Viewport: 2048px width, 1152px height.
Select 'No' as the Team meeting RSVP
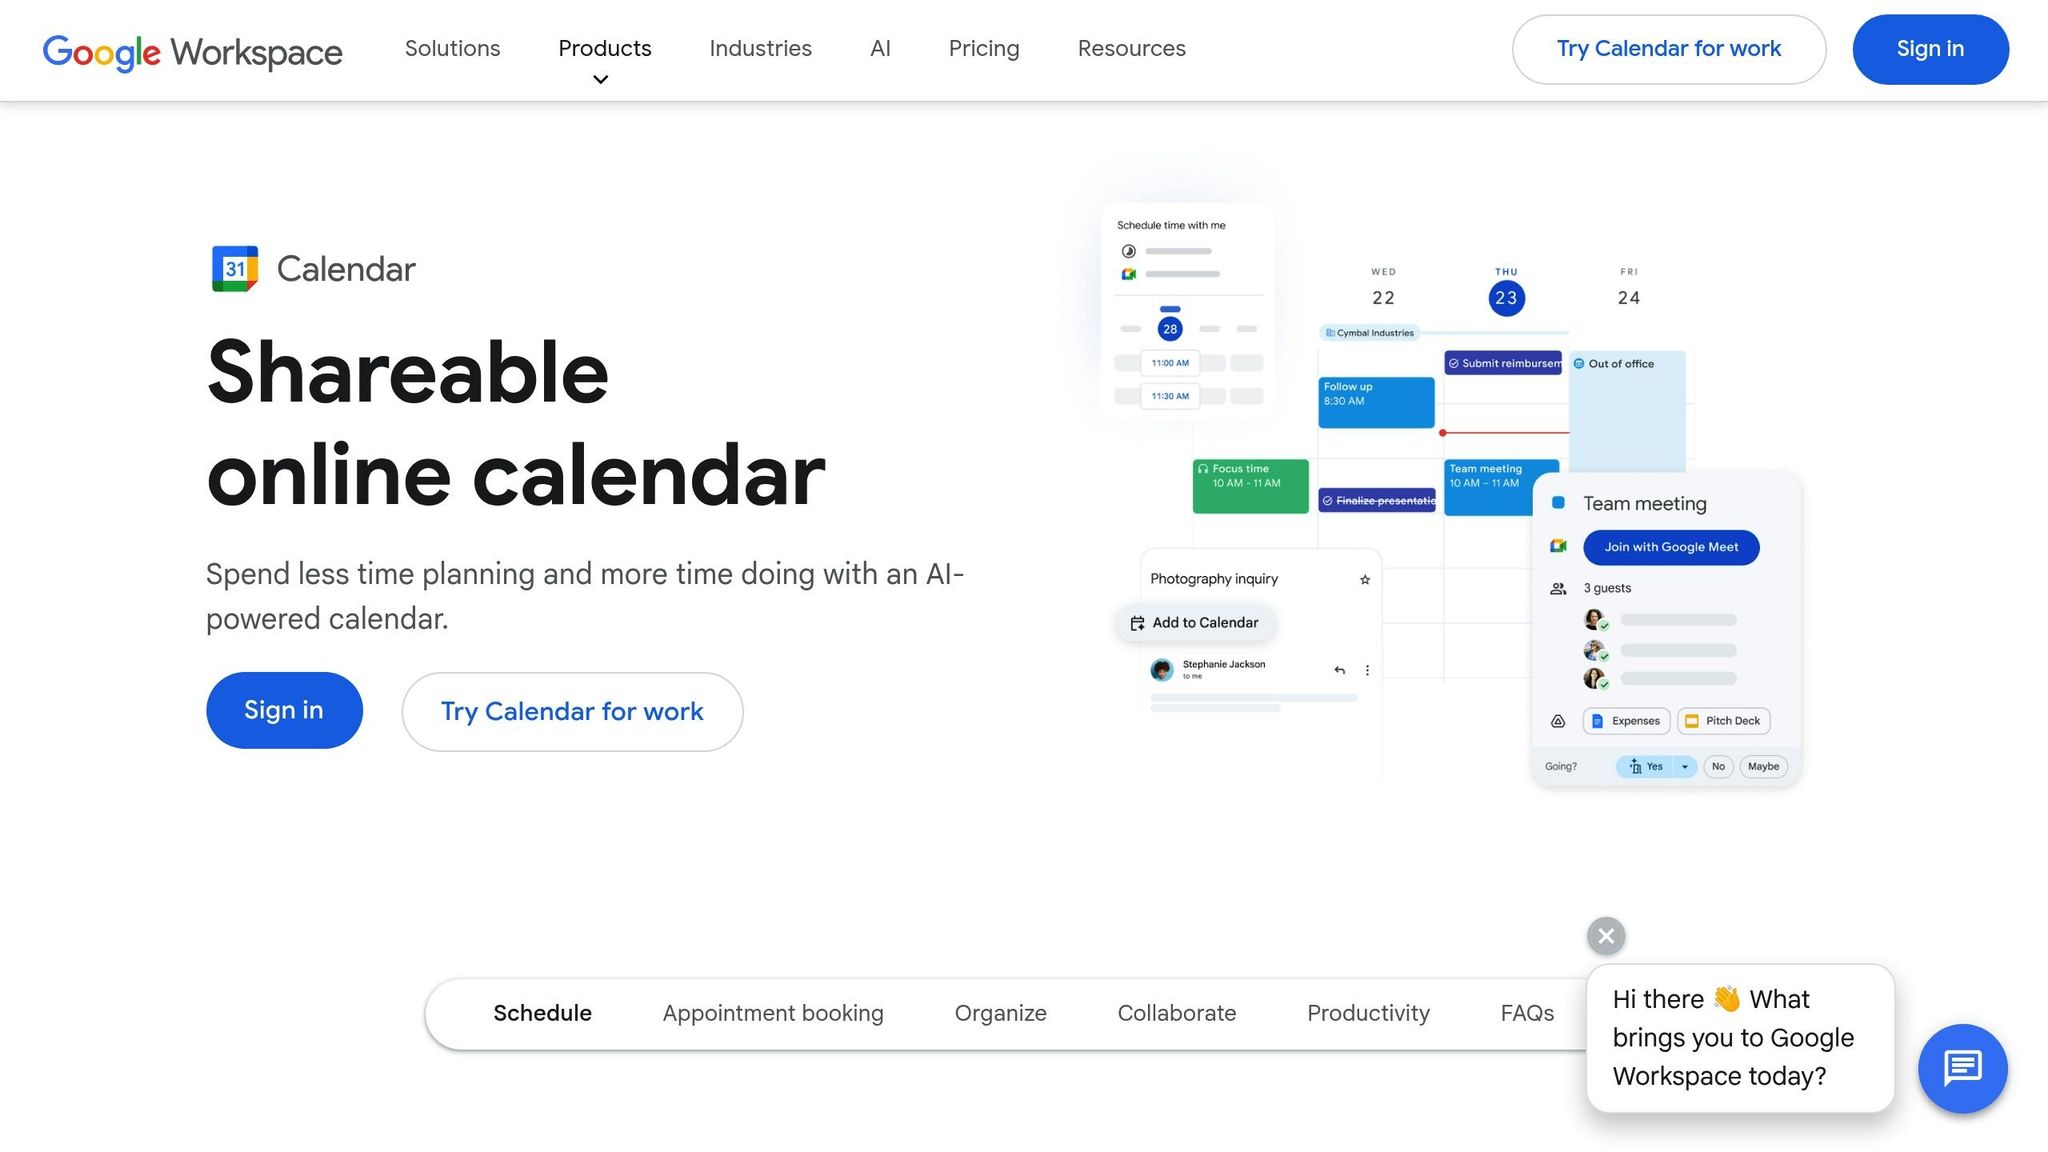coord(1718,766)
